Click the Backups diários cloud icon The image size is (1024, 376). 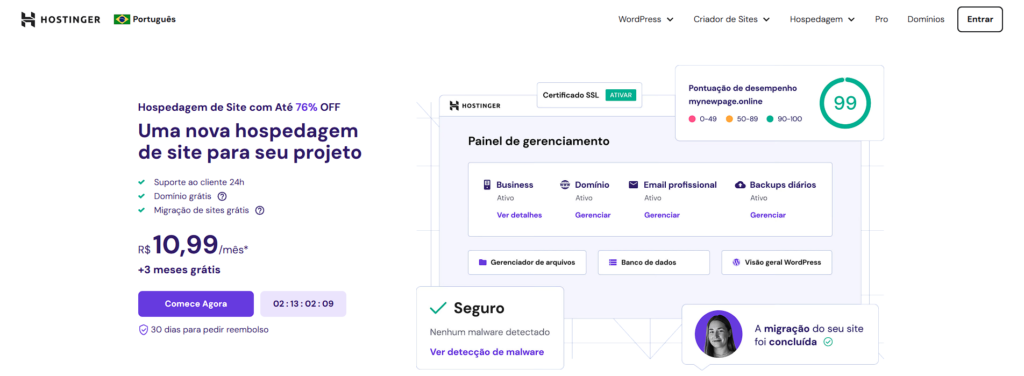coord(741,185)
